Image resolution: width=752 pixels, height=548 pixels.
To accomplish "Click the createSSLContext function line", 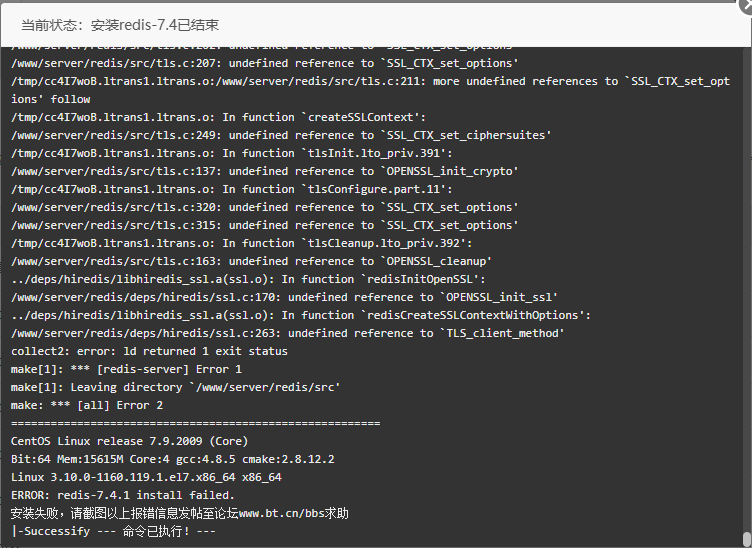I will 218,117.
